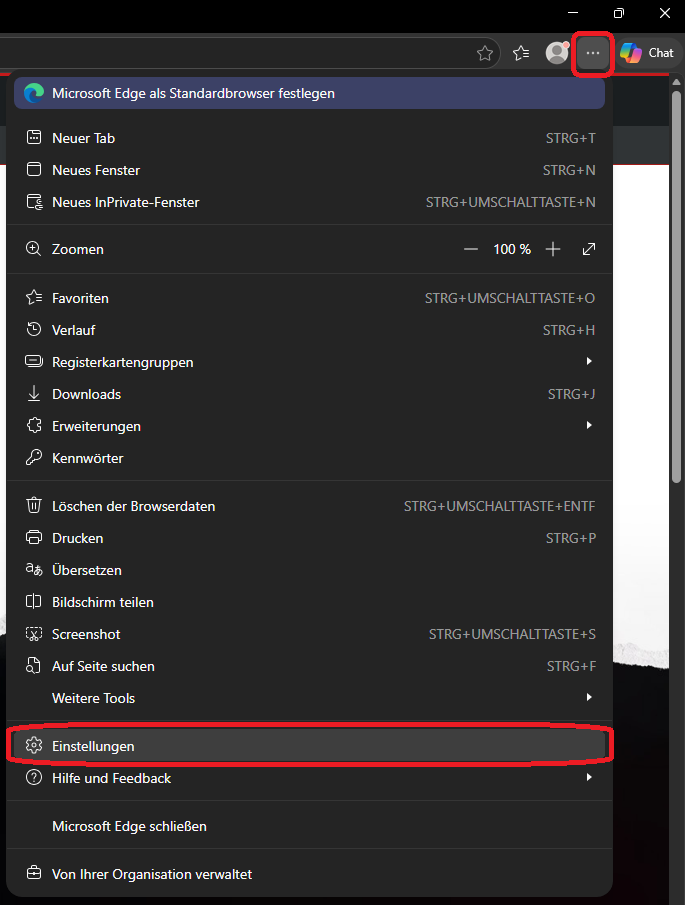
Task: Click the 100 % zoom value
Action: click(512, 249)
